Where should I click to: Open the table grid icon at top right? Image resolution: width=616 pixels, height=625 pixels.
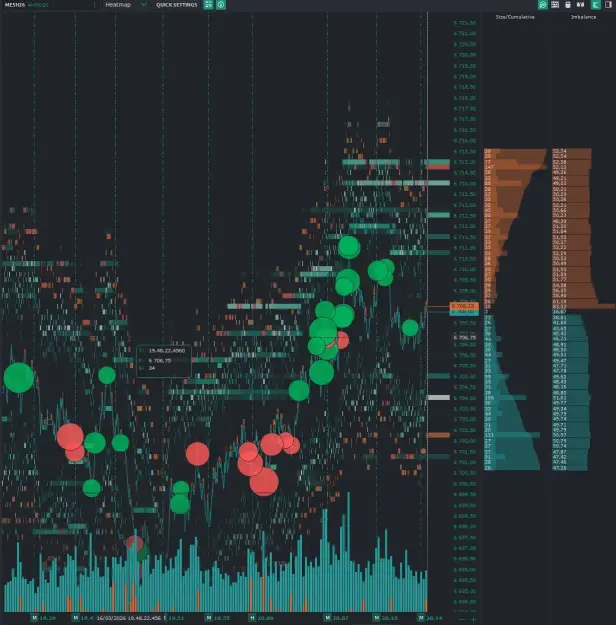coord(555,5)
